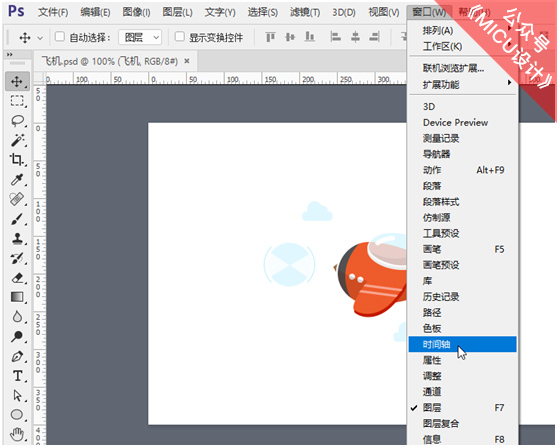Image resolution: width=557 pixels, height=447 pixels.
Task: Select the Blur tool
Action: point(17,317)
